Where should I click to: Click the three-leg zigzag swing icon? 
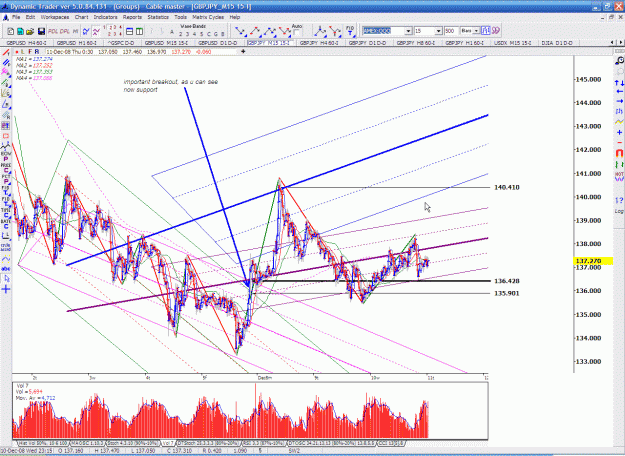[270, 31]
